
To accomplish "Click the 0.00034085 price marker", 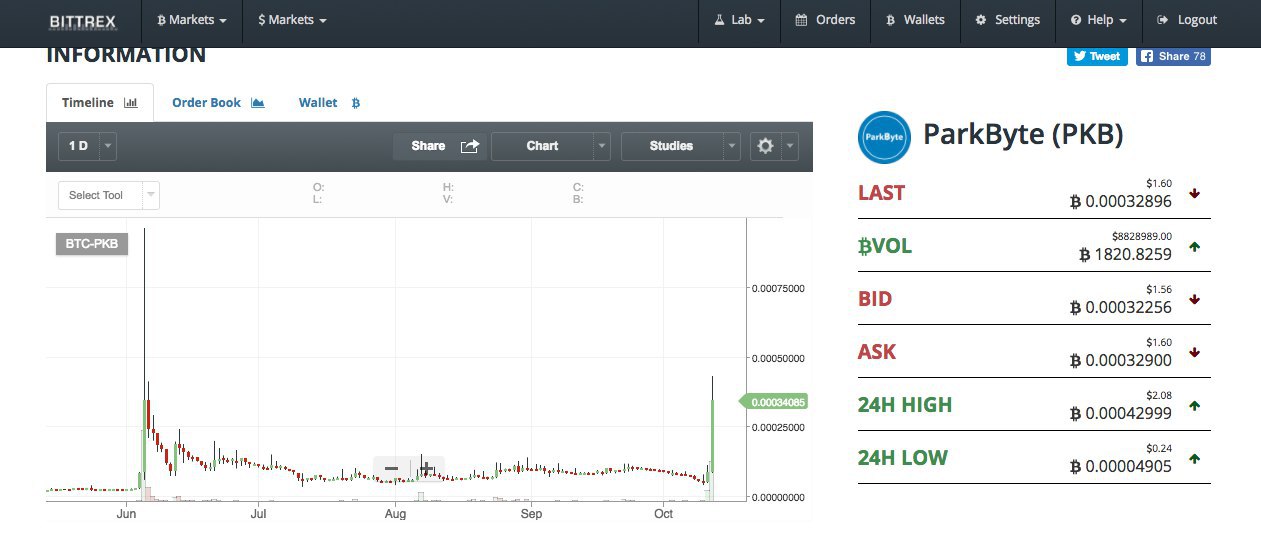I will click(774, 402).
